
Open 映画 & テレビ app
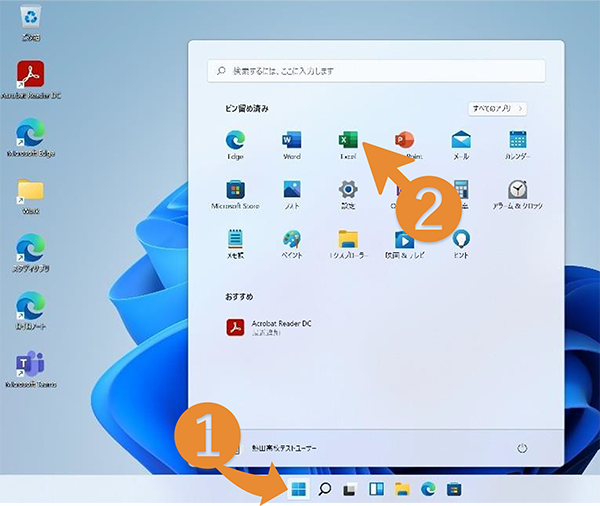click(404, 244)
